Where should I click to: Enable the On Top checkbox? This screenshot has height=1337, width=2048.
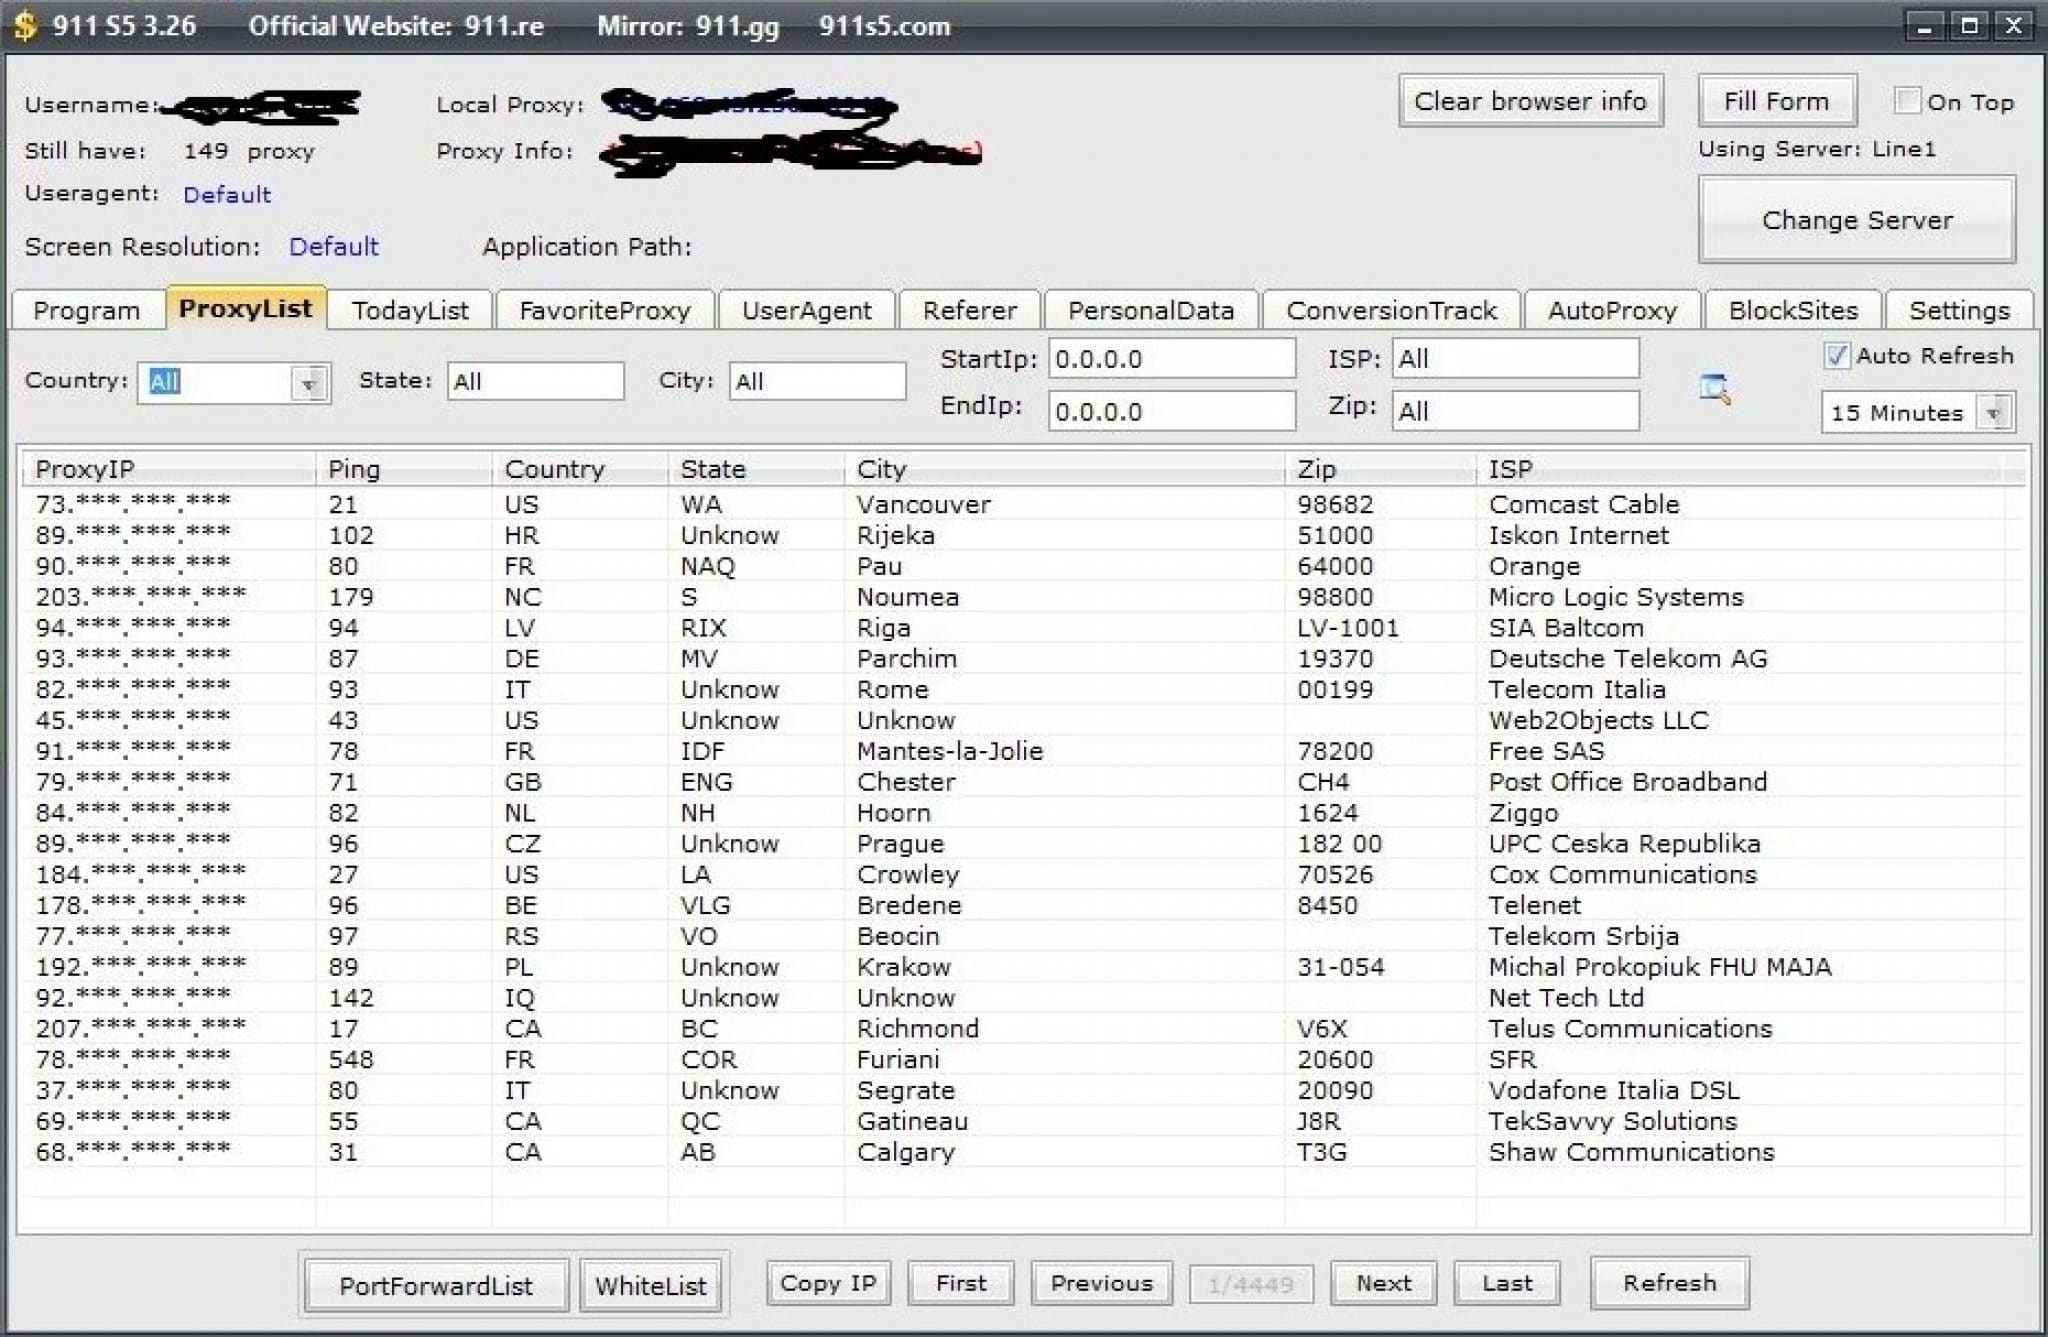1906,99
